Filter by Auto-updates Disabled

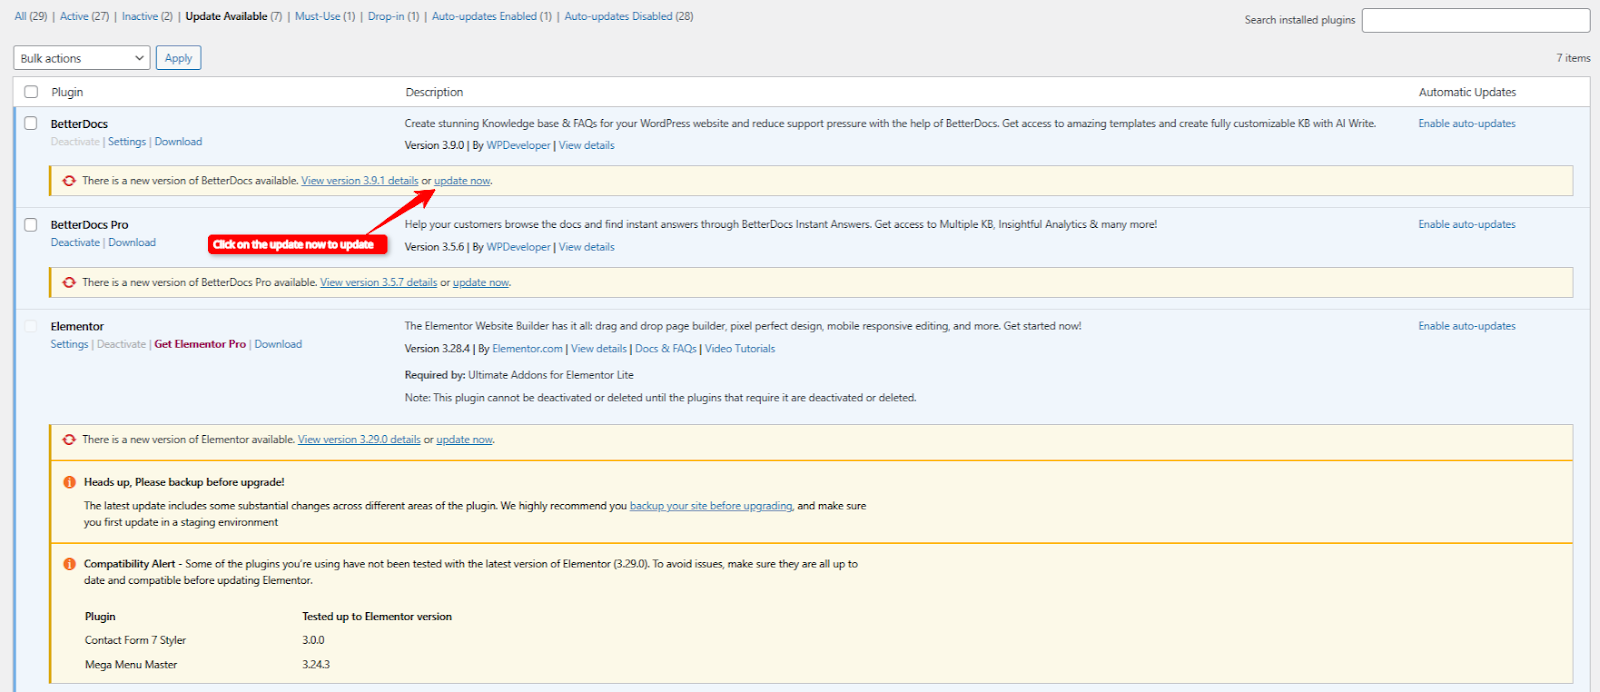point(629,16)
